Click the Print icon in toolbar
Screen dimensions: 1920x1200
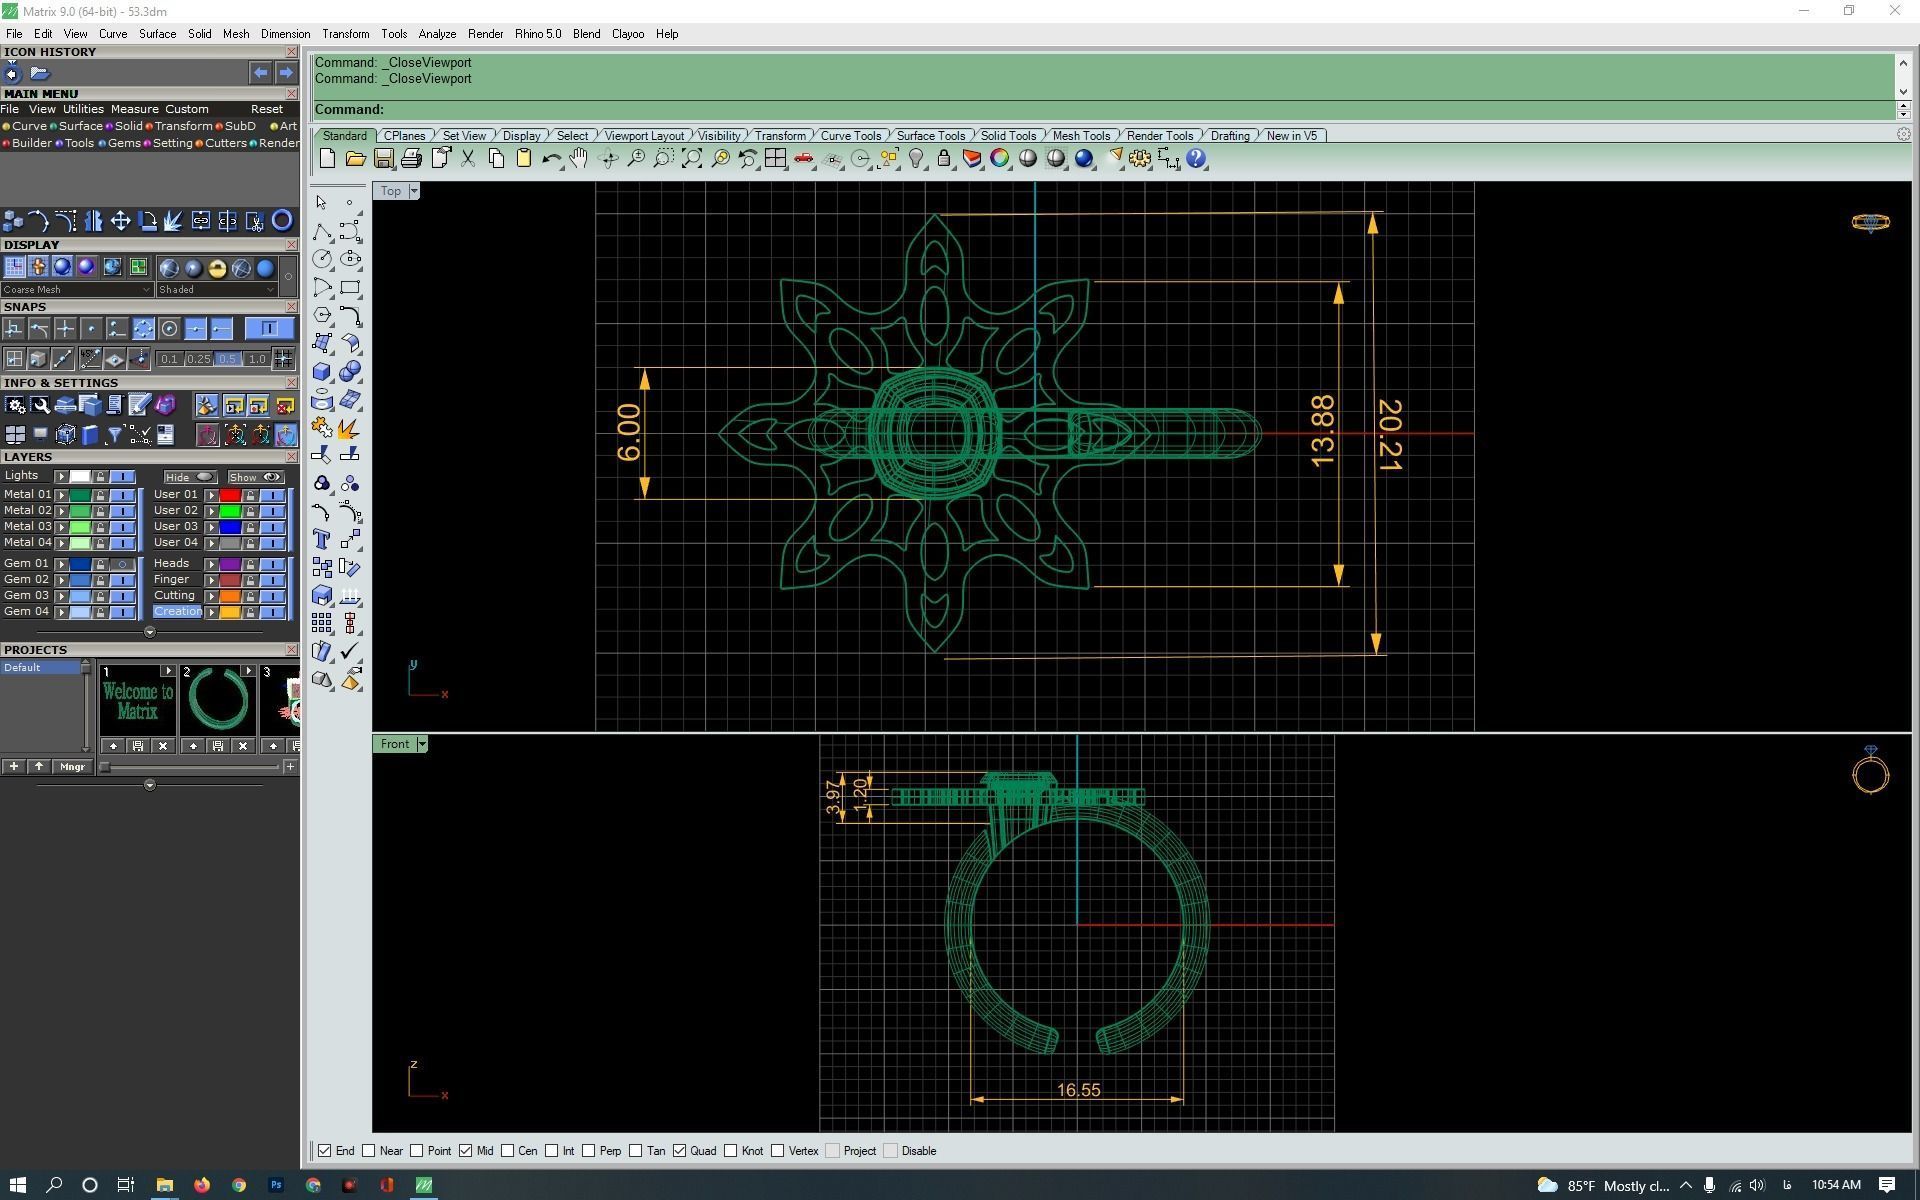pyautogui.click(x=411, y=159)
